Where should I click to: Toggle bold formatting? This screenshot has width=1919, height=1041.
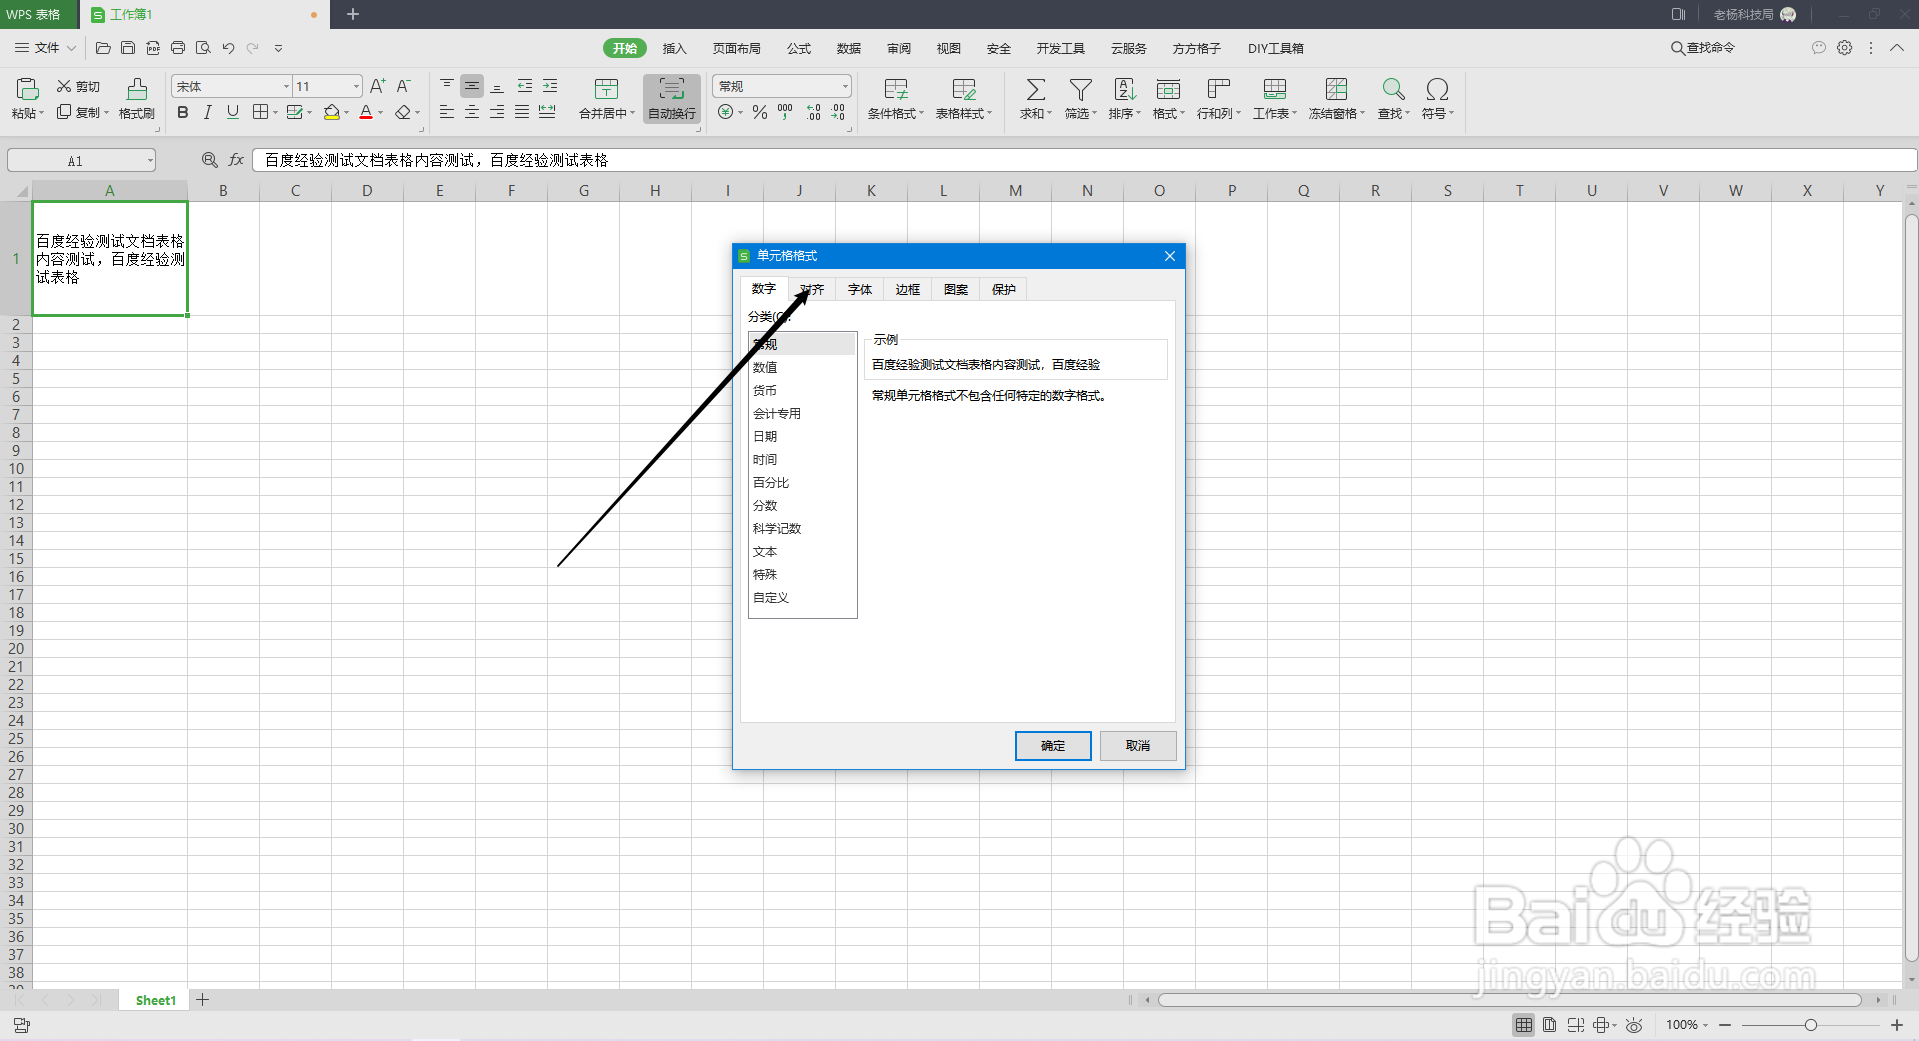coord(182,113)
